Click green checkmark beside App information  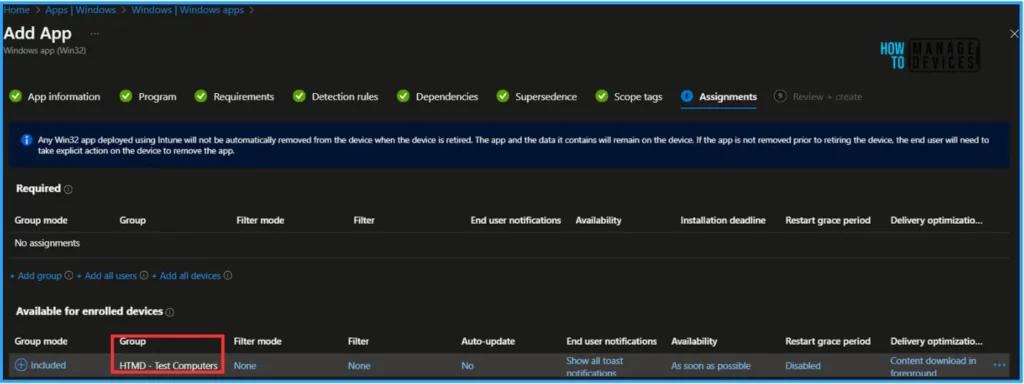(x=15, y=97)
